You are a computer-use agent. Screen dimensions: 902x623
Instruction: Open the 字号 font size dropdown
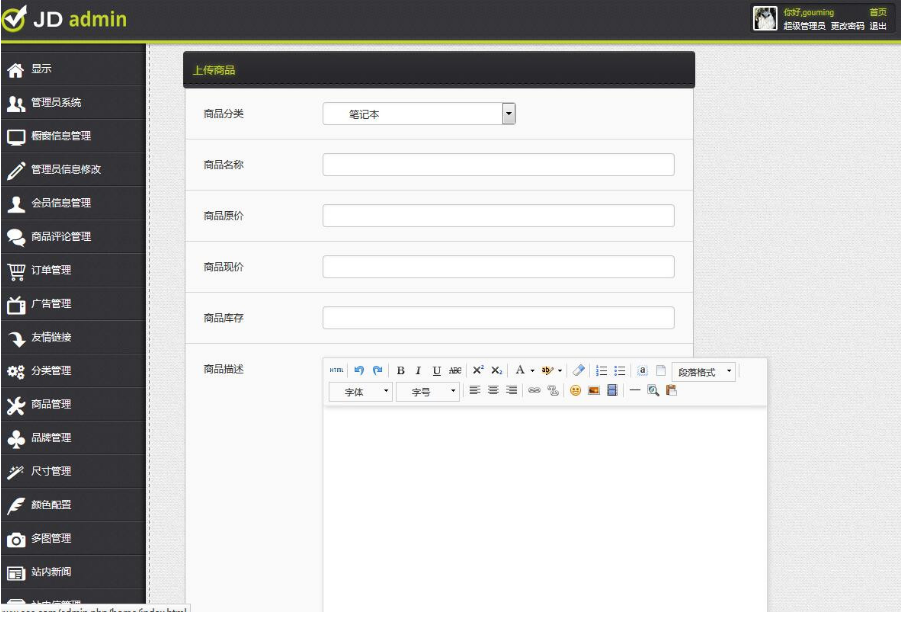427,392
